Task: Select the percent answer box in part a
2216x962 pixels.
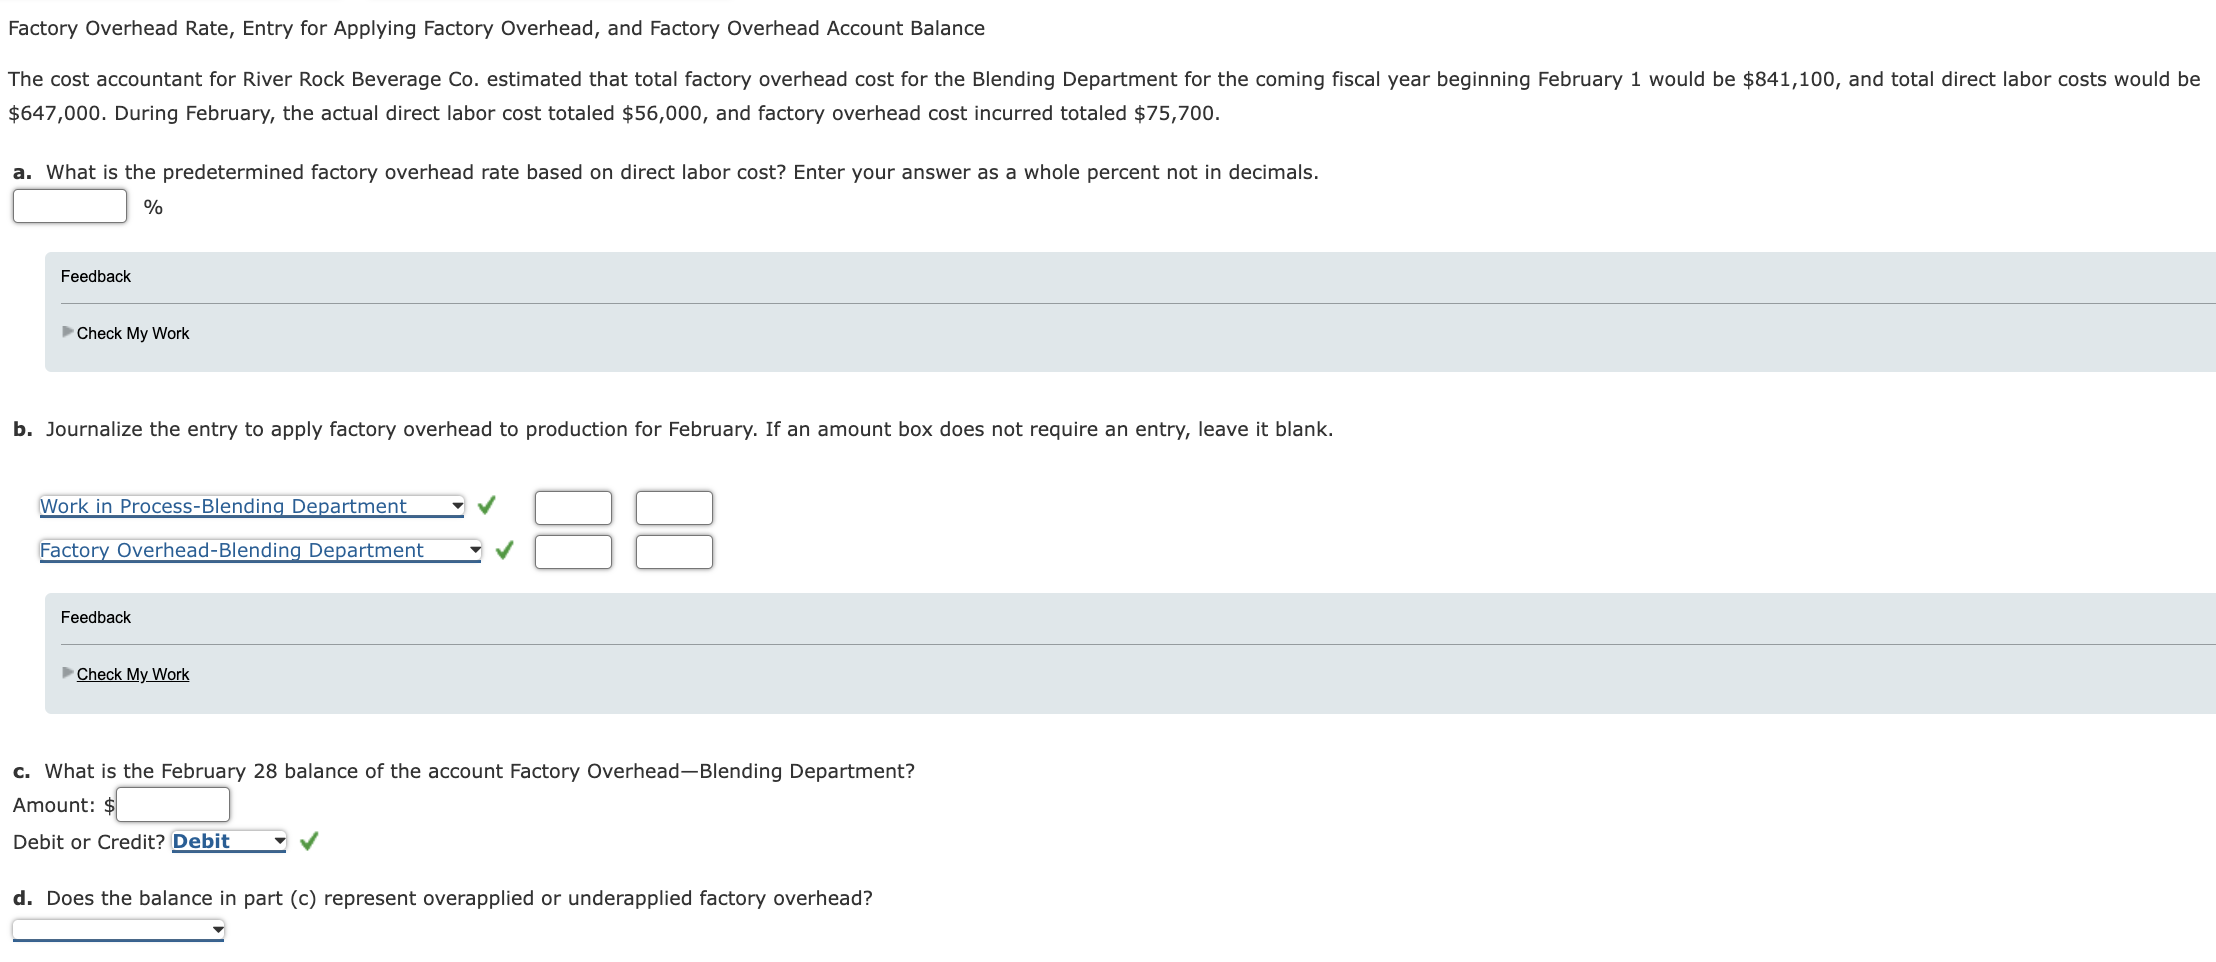Action: [68, 206]
